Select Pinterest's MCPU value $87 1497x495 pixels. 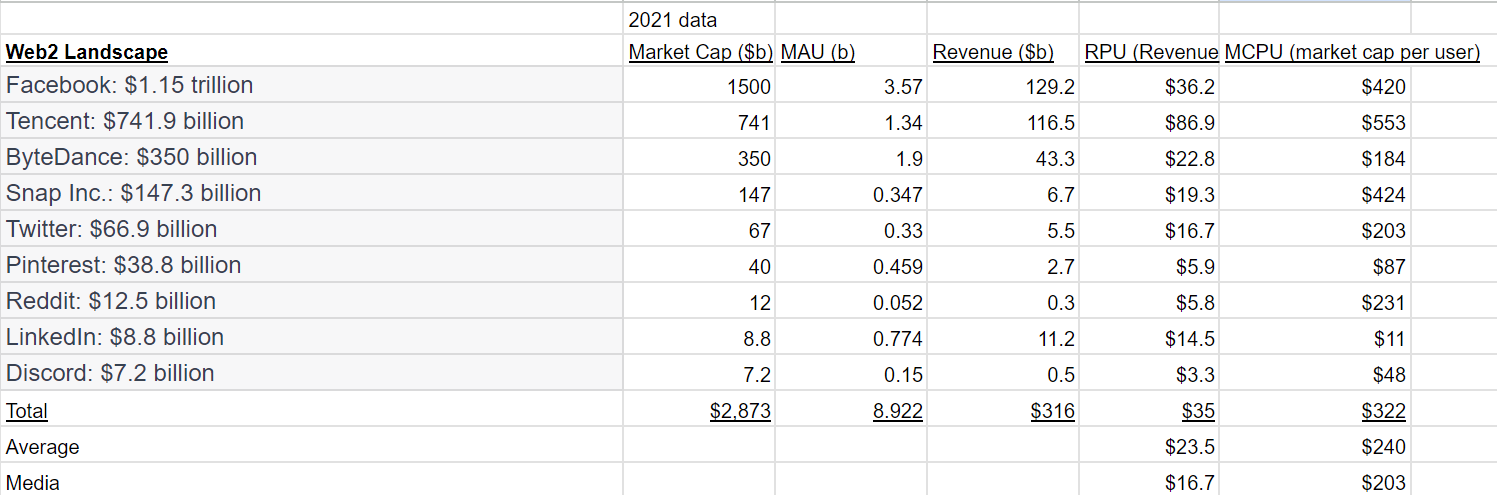click(1390, 267)
